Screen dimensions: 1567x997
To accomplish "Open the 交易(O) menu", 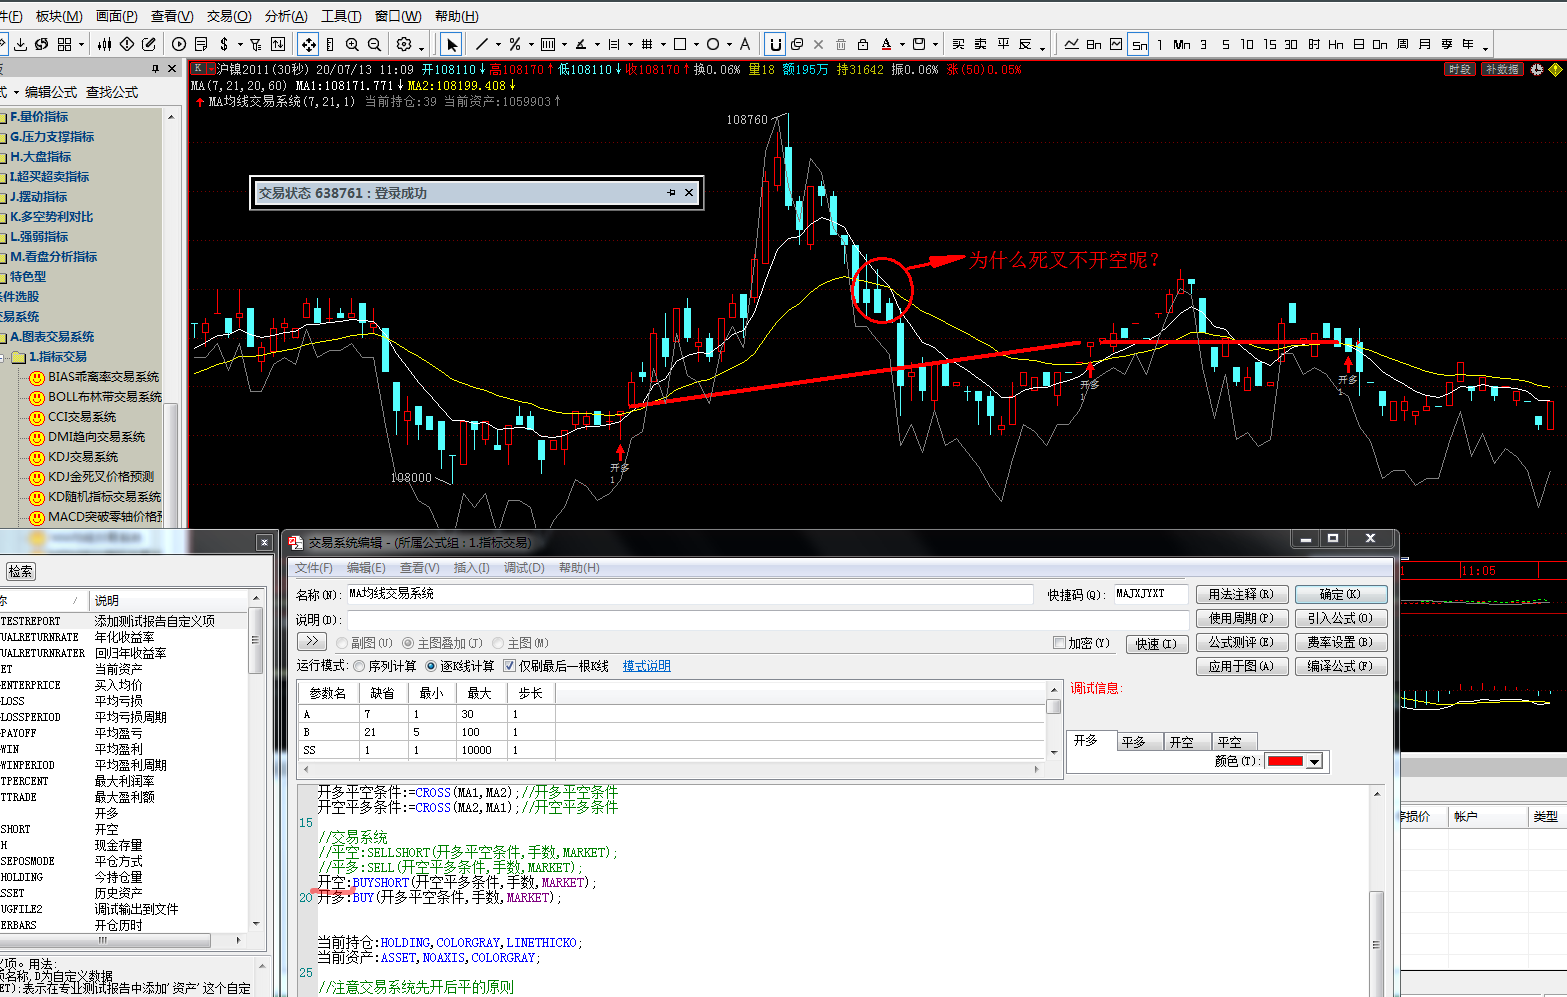I will coord(229,16).
